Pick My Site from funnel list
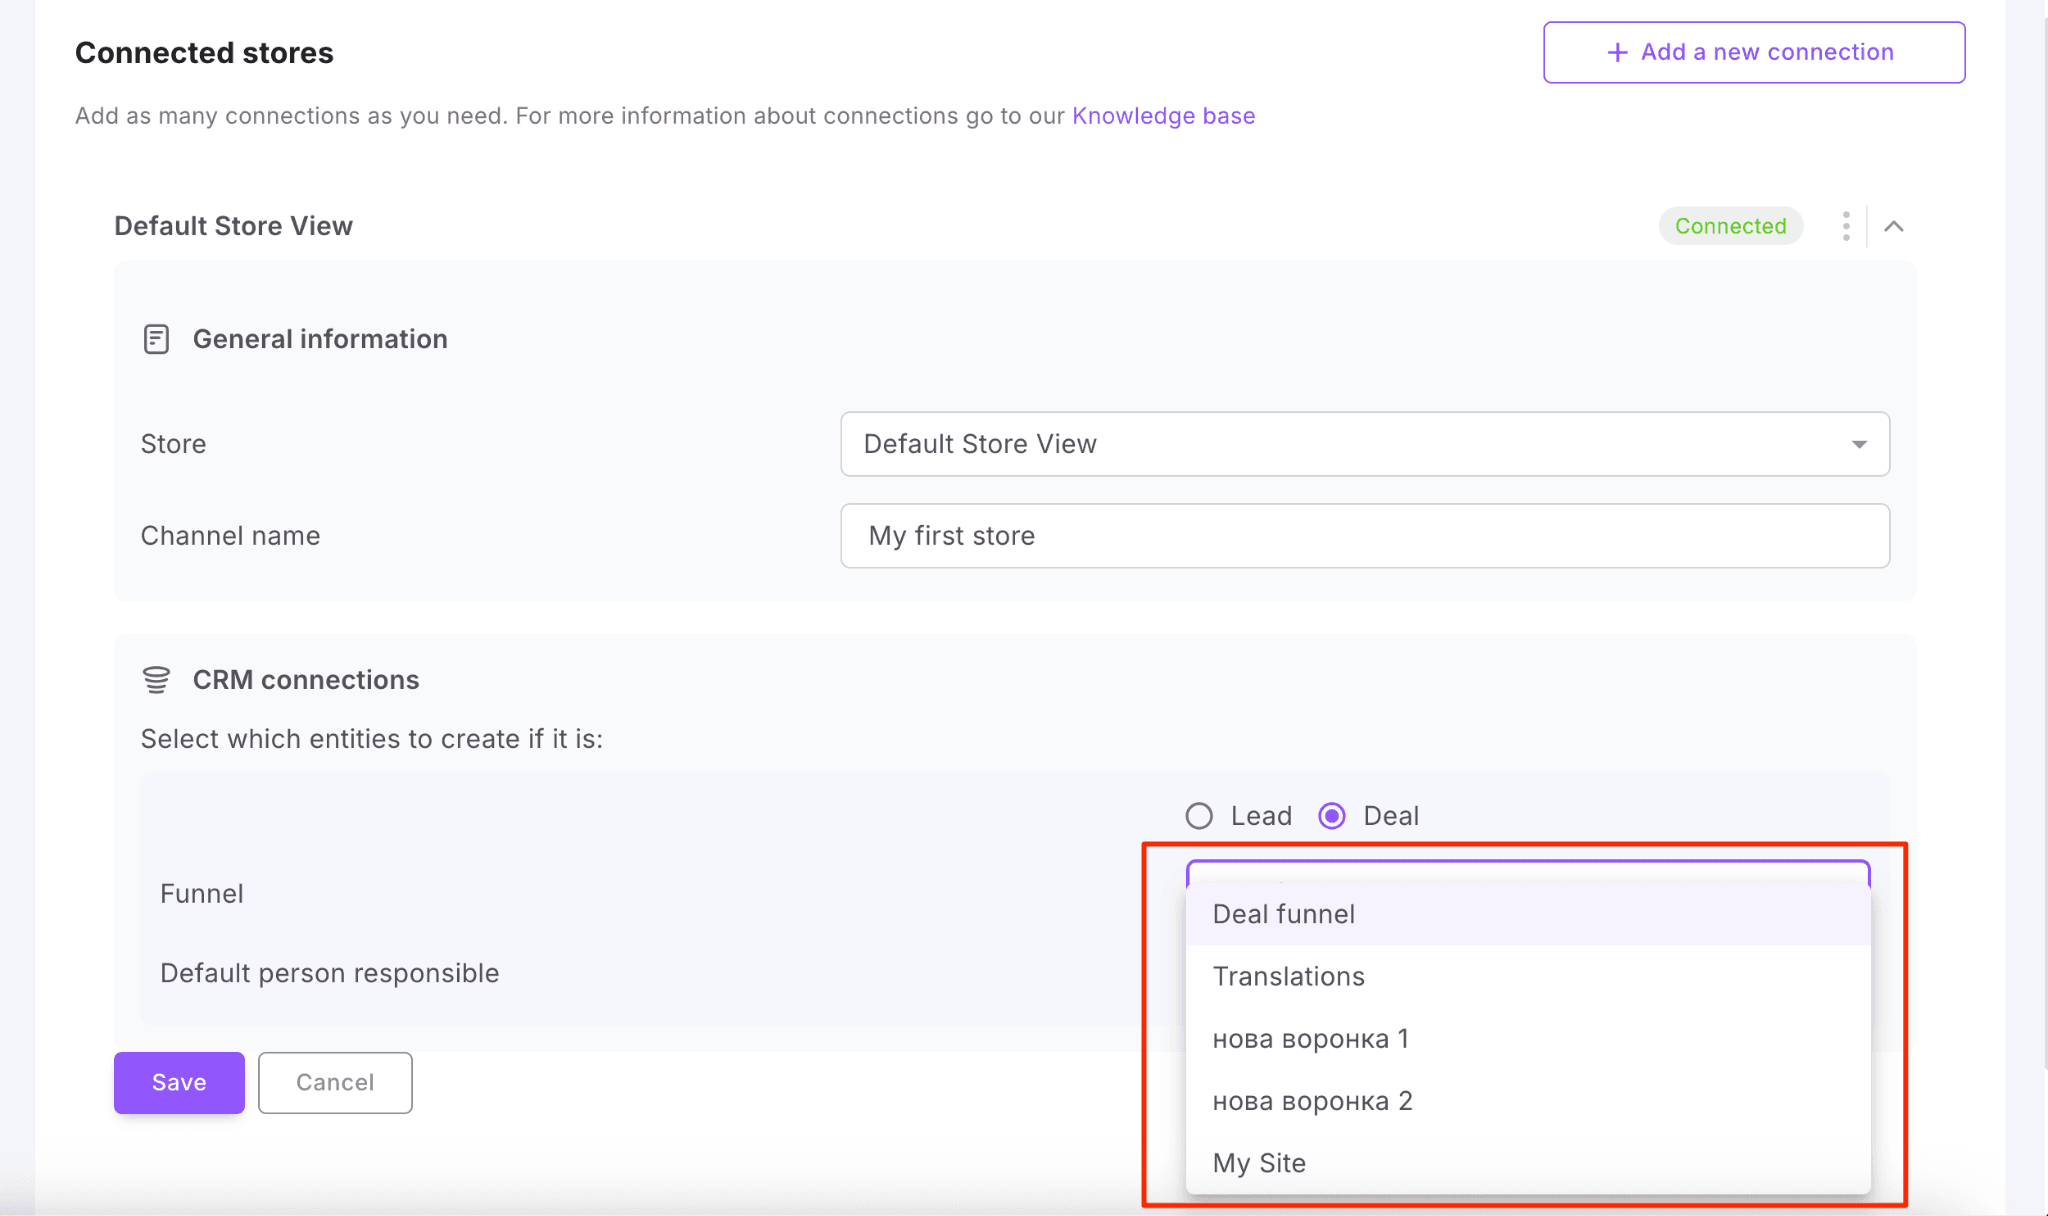The image size is (2048, 1216). pyautogui.click(x=1259, y=1163)
